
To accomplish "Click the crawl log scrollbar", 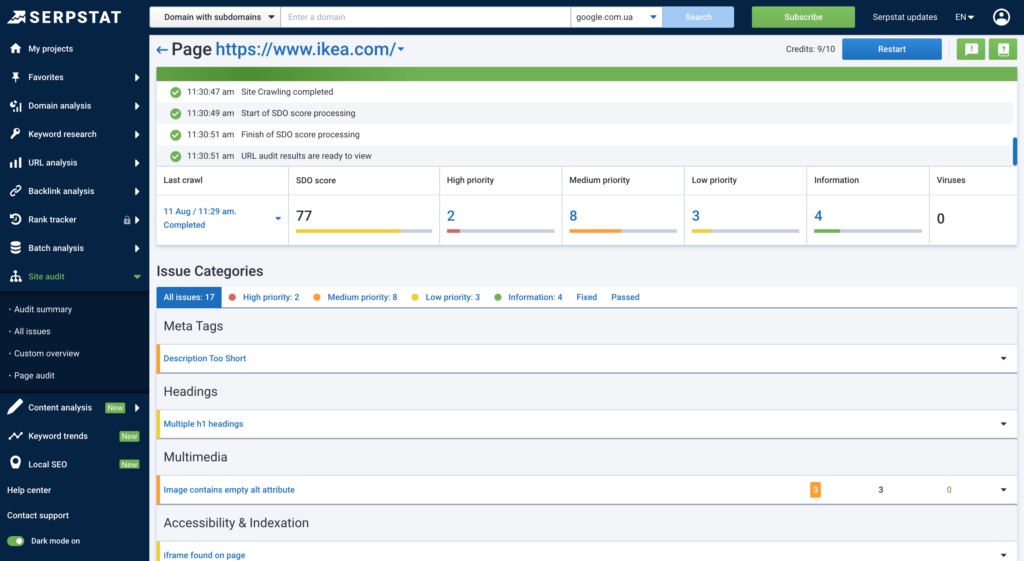I will coord(1014,151).
